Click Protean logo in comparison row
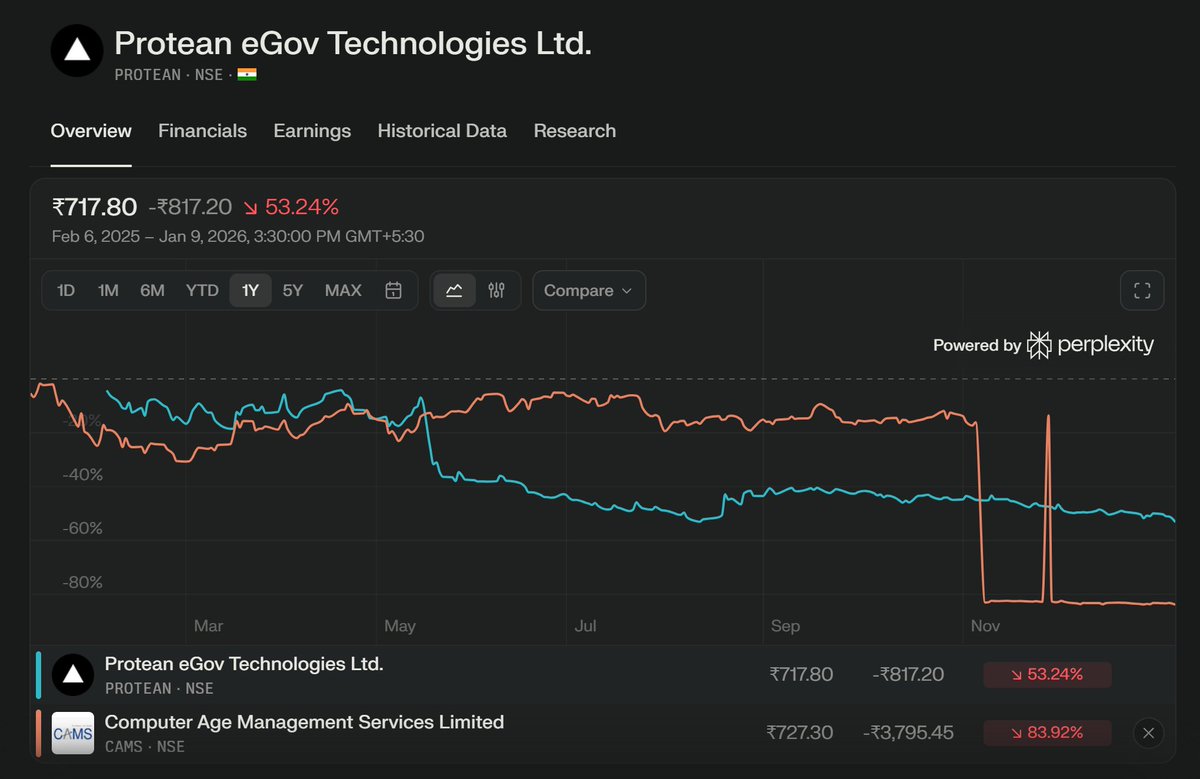The image size is (1200, 779). (x=72, y=675)
